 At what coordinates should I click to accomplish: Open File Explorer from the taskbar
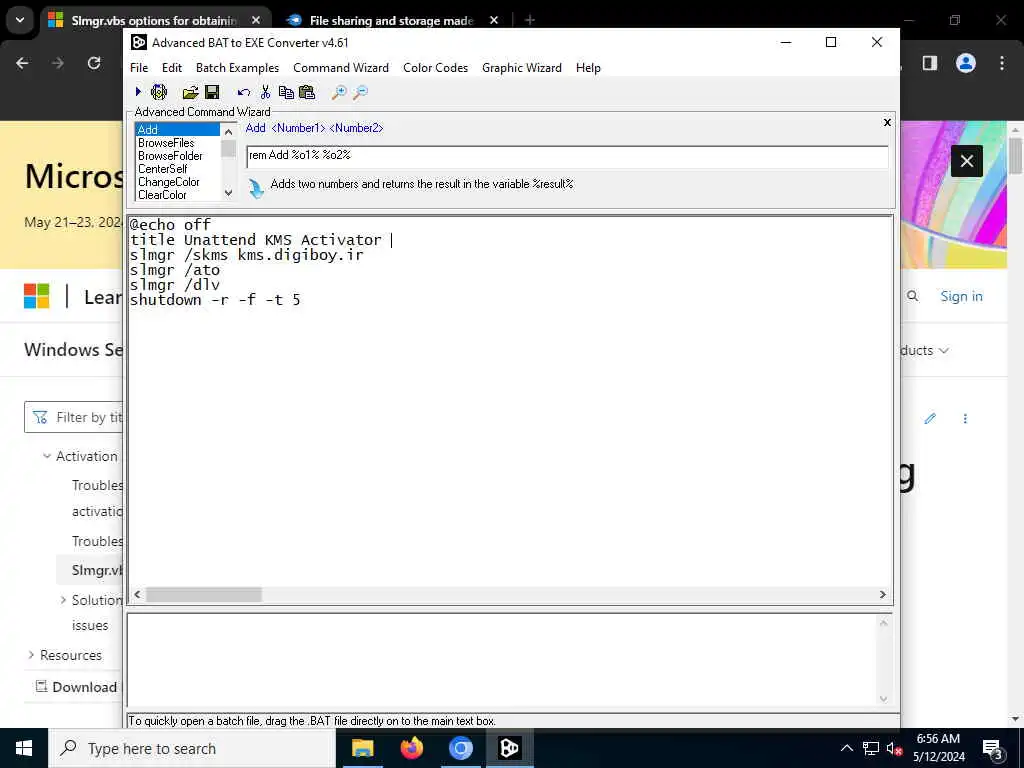[x=362, y=748]
